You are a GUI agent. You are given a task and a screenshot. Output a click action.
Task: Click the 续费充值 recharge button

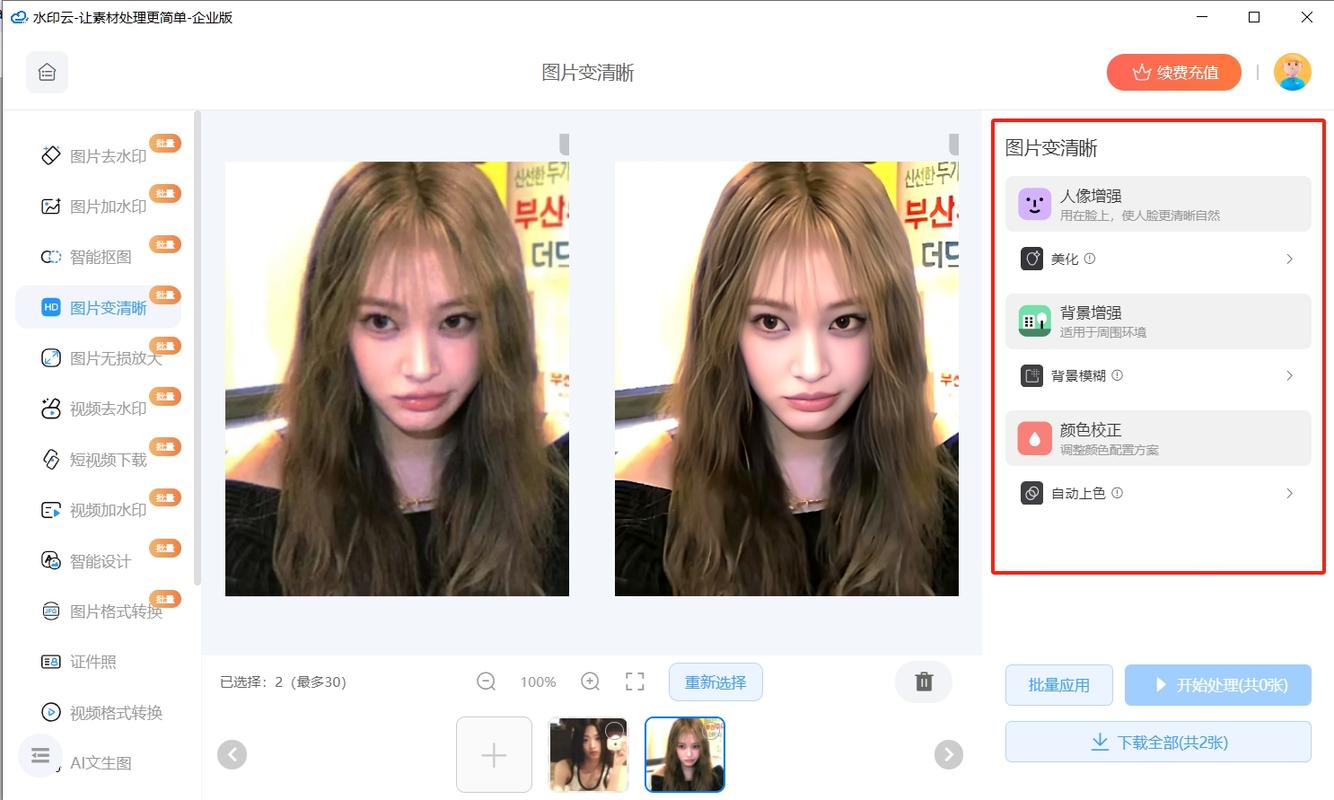pyautogui.click(x=1173, y=72)
